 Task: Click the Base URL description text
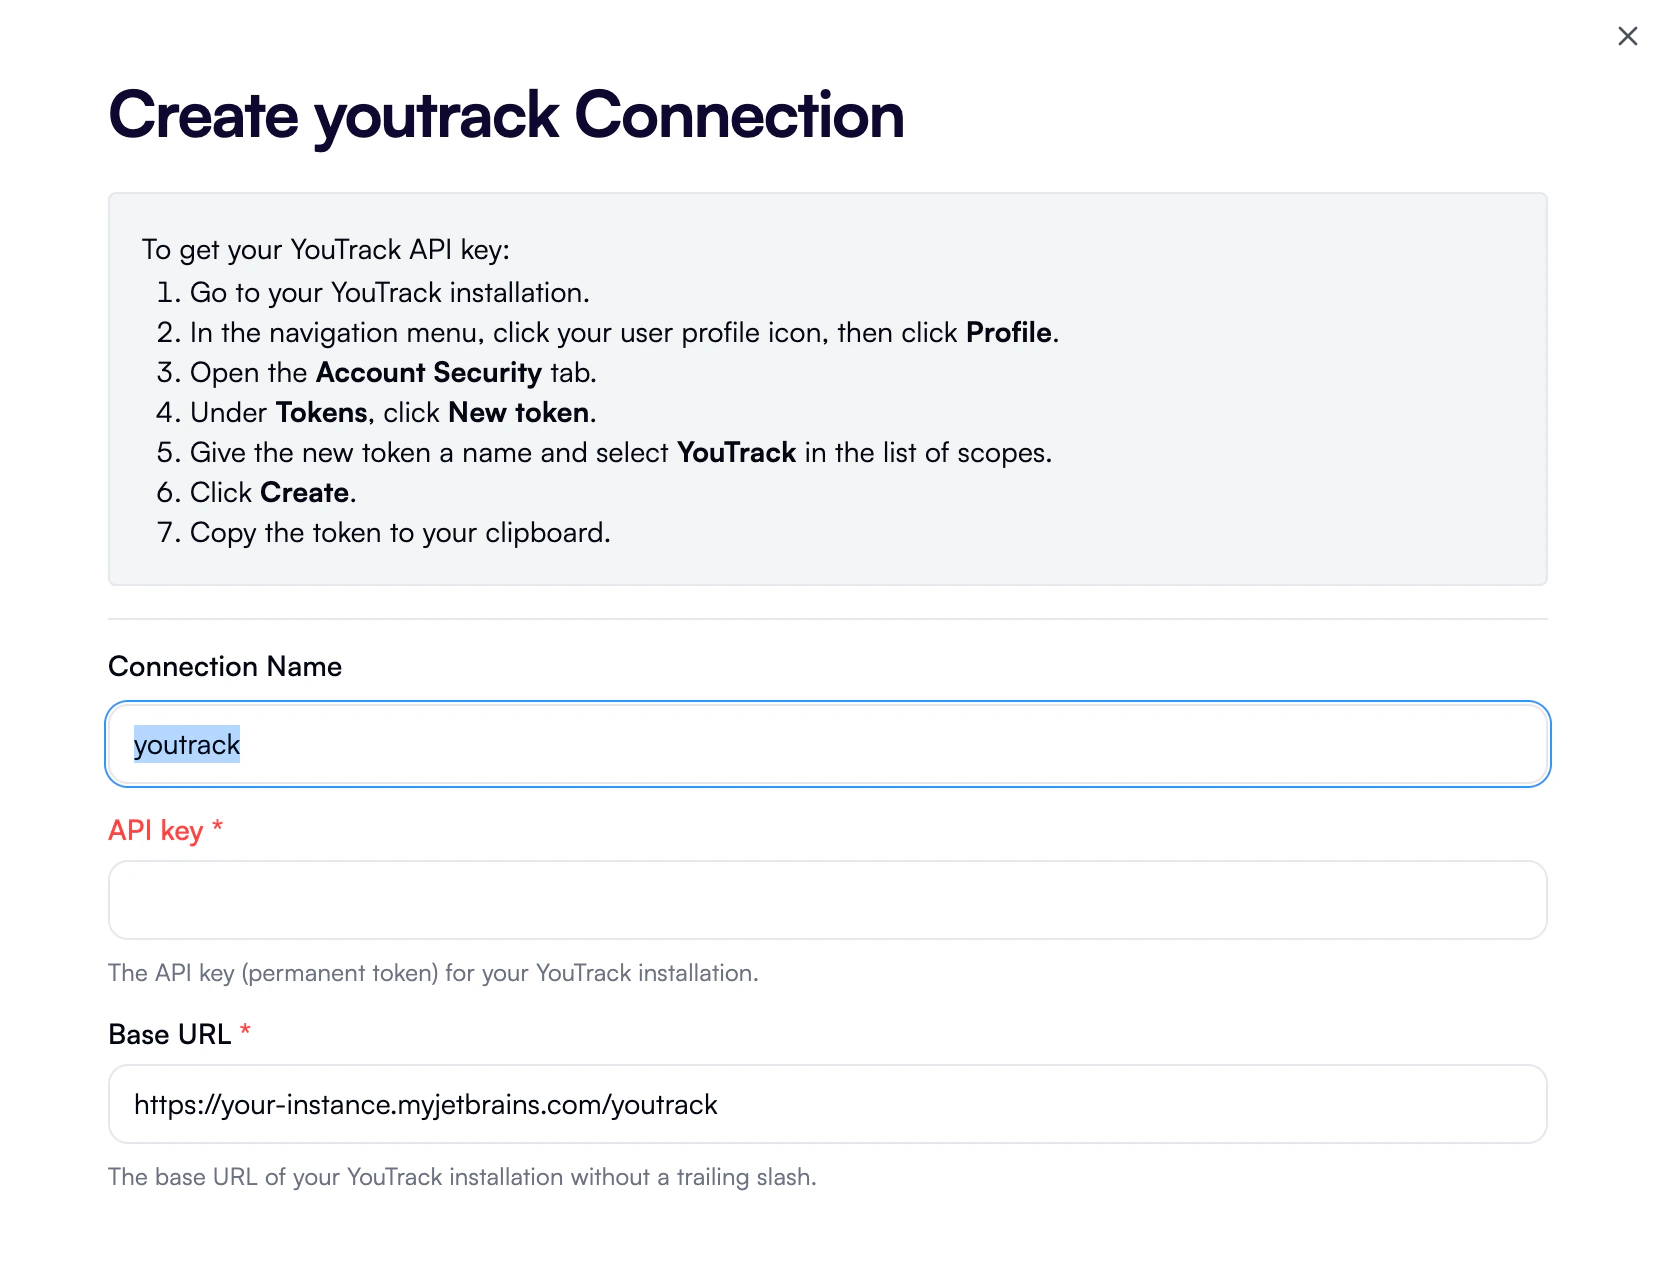462,1177
